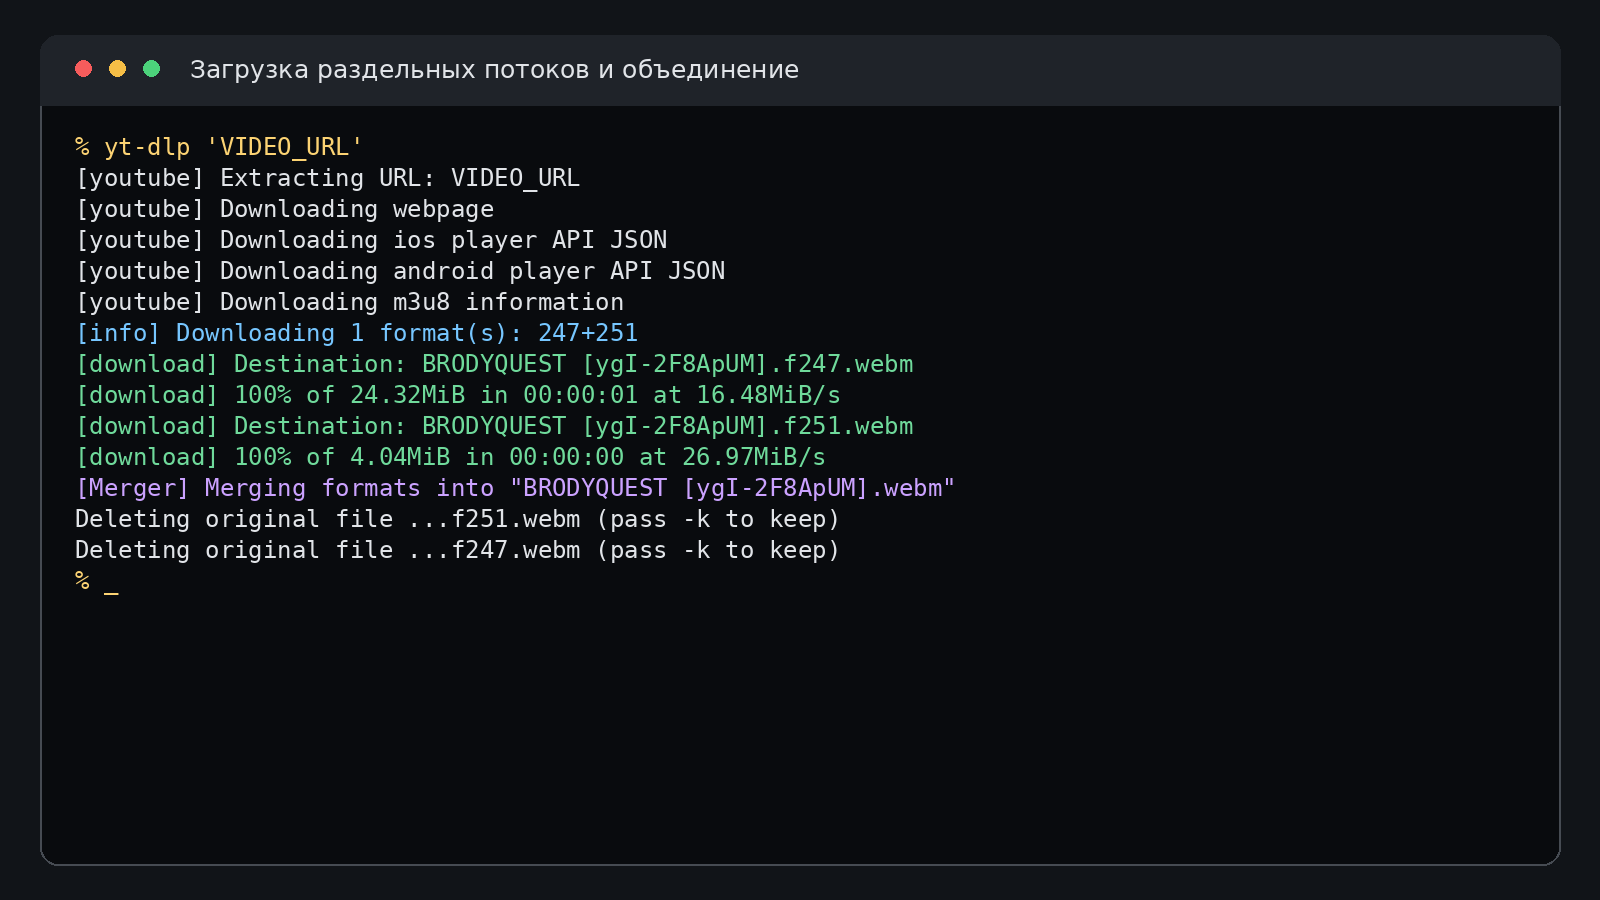Click the red close window dot

click(x=84, y=68)
